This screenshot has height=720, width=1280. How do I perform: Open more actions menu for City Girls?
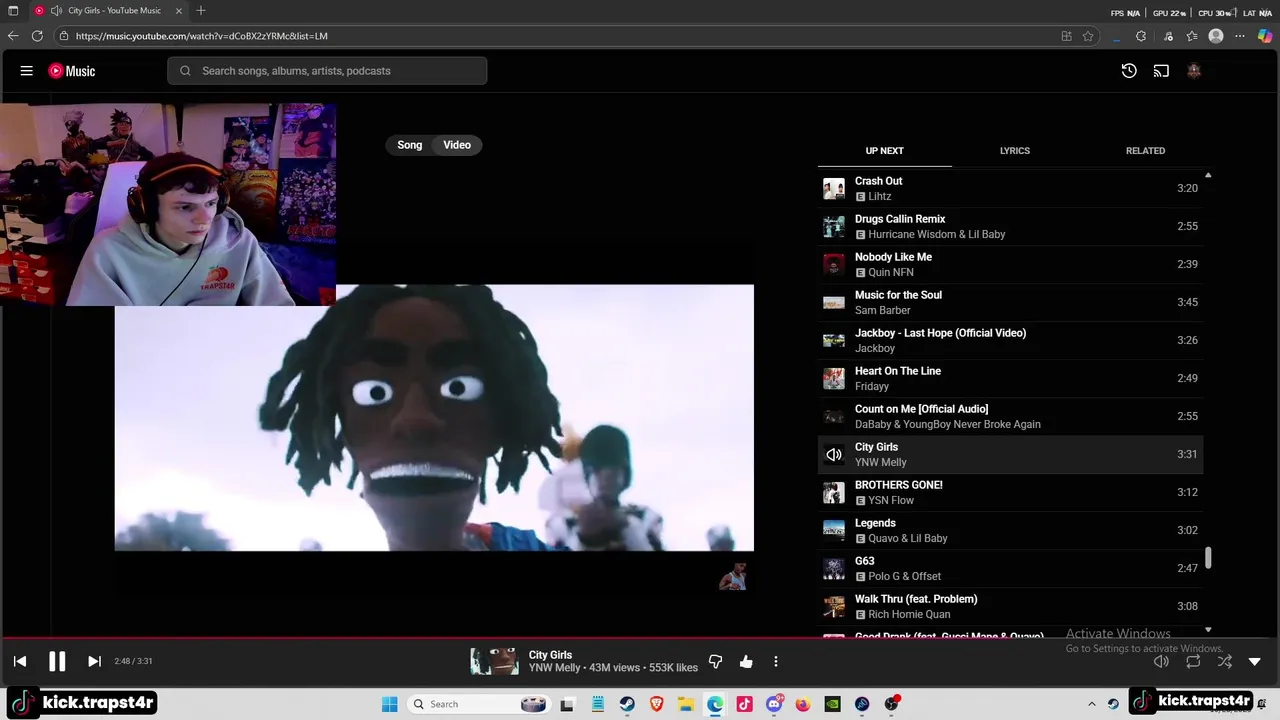pyautogui.click(x=776, y=661)
